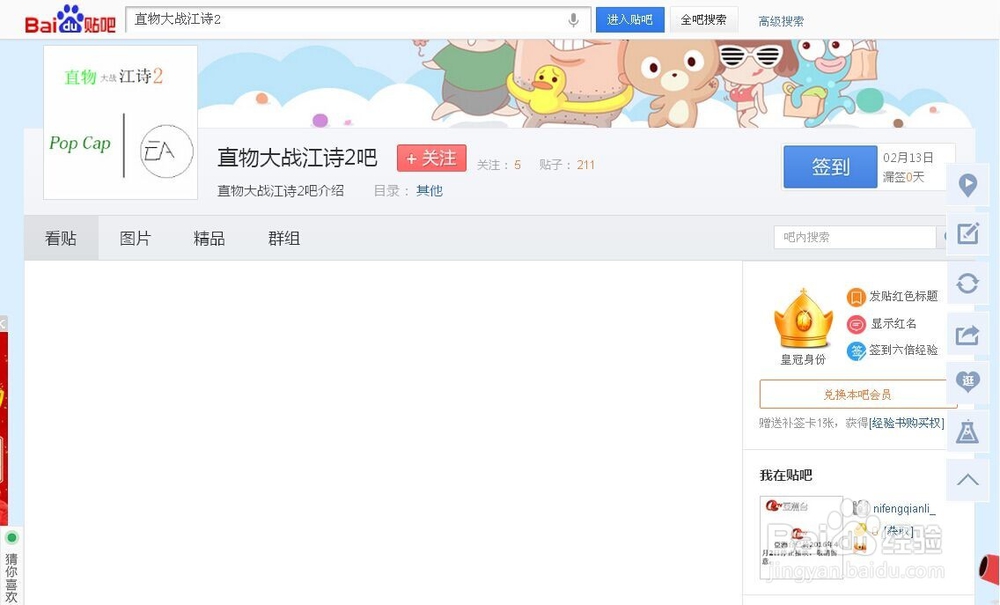This screenshot has width=1000, height=605.
Task: Click the microphone voice search icon
Action: pos(573,20)
